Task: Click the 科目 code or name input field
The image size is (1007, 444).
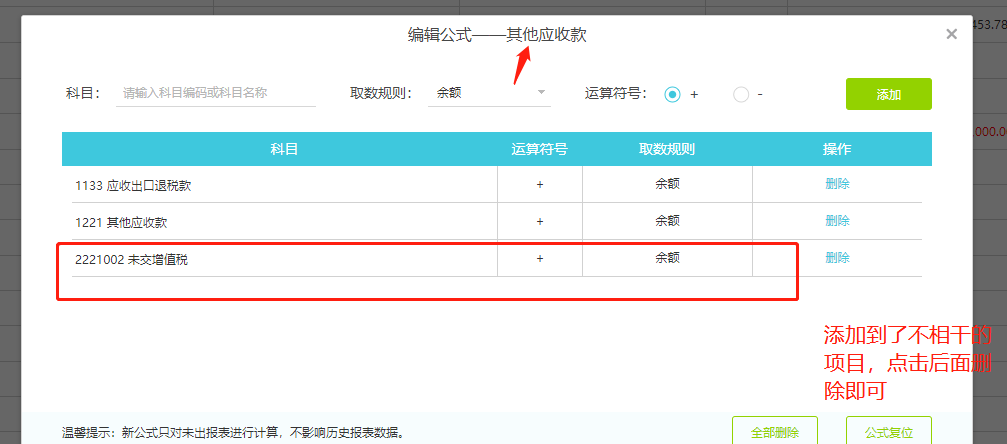Action: click(216, 93)
